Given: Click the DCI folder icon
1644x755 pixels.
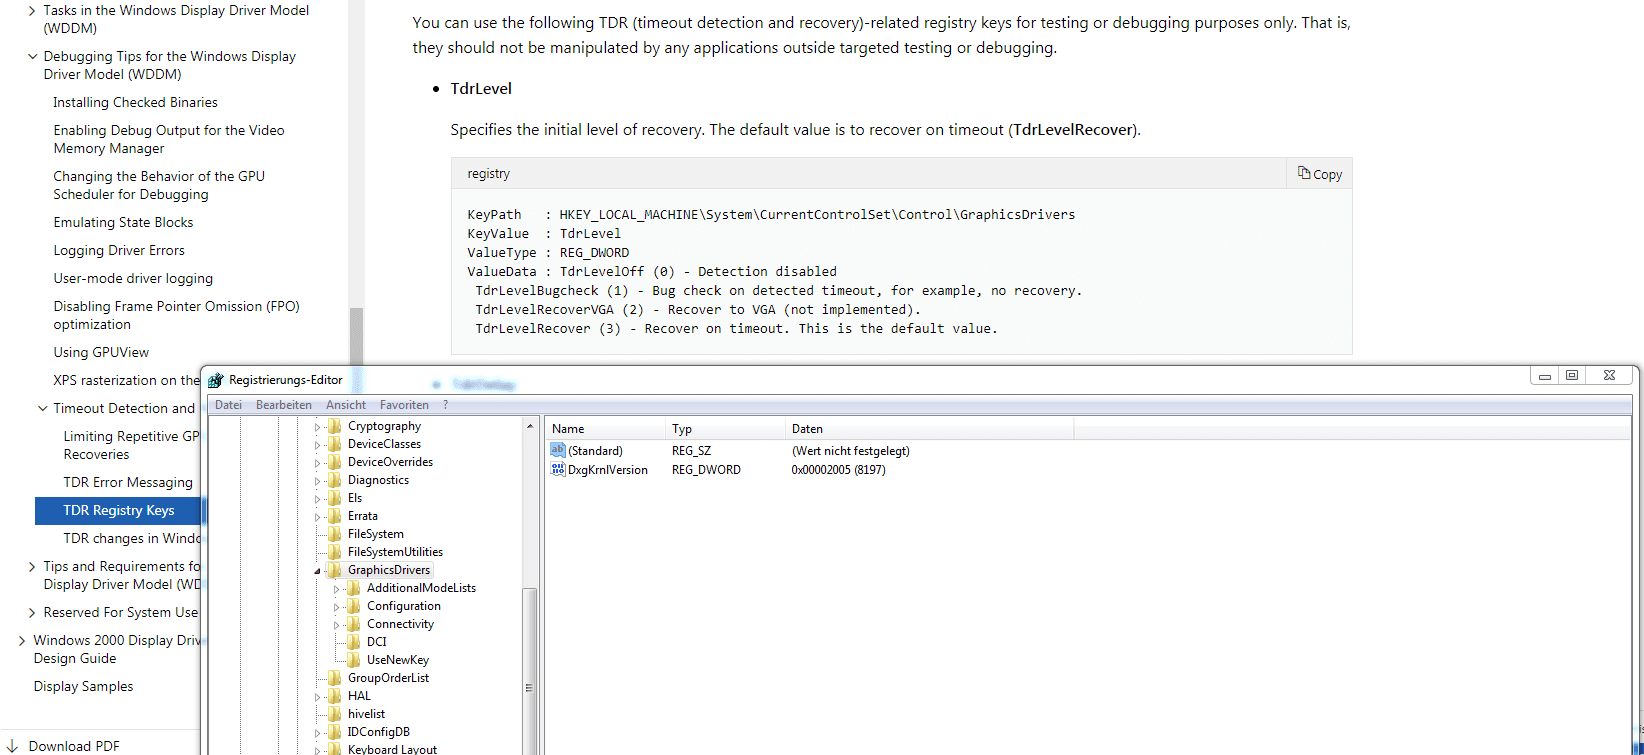Looking at the screenshot, I should [x=354, y=642].
